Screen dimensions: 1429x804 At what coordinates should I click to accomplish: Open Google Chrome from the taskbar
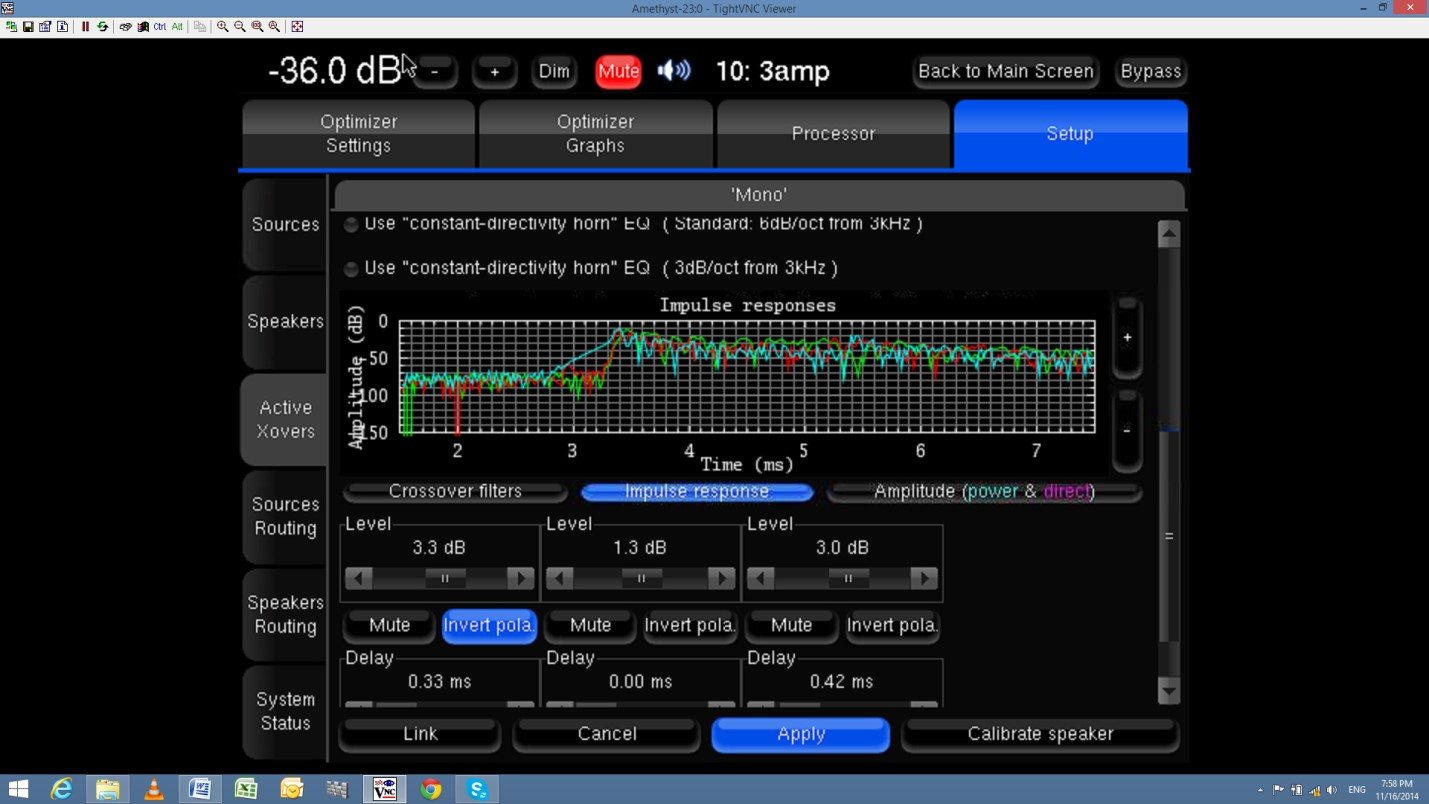coord(431,789)
